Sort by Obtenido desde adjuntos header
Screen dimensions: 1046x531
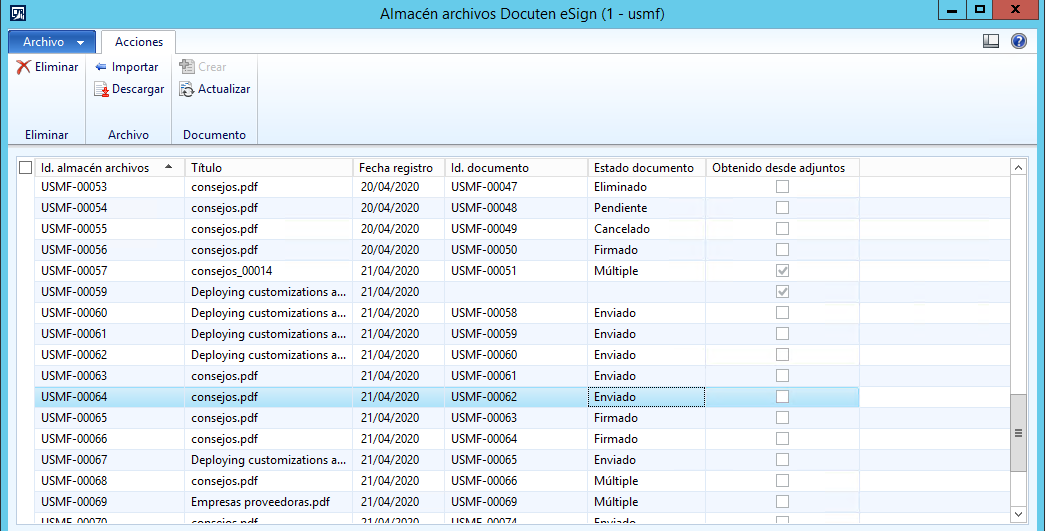(x=782, y=168)
